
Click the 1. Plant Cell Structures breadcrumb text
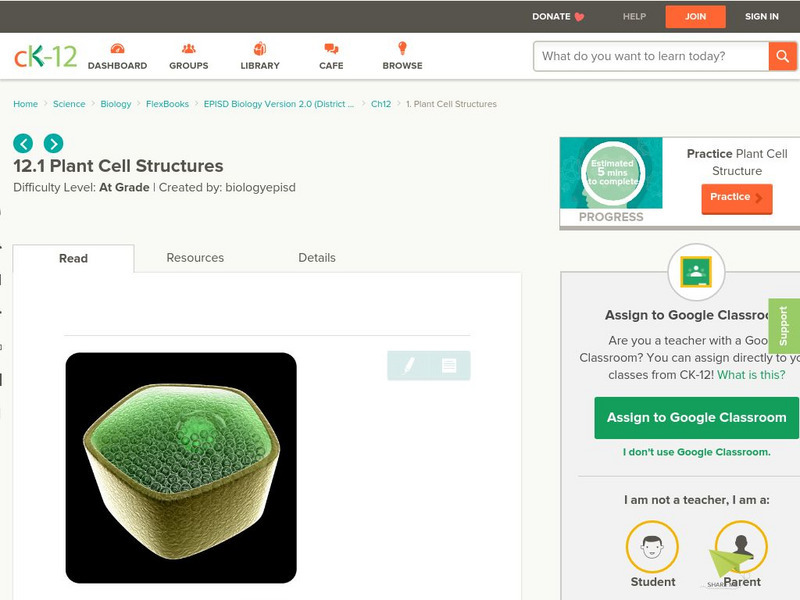click(451, 104)
